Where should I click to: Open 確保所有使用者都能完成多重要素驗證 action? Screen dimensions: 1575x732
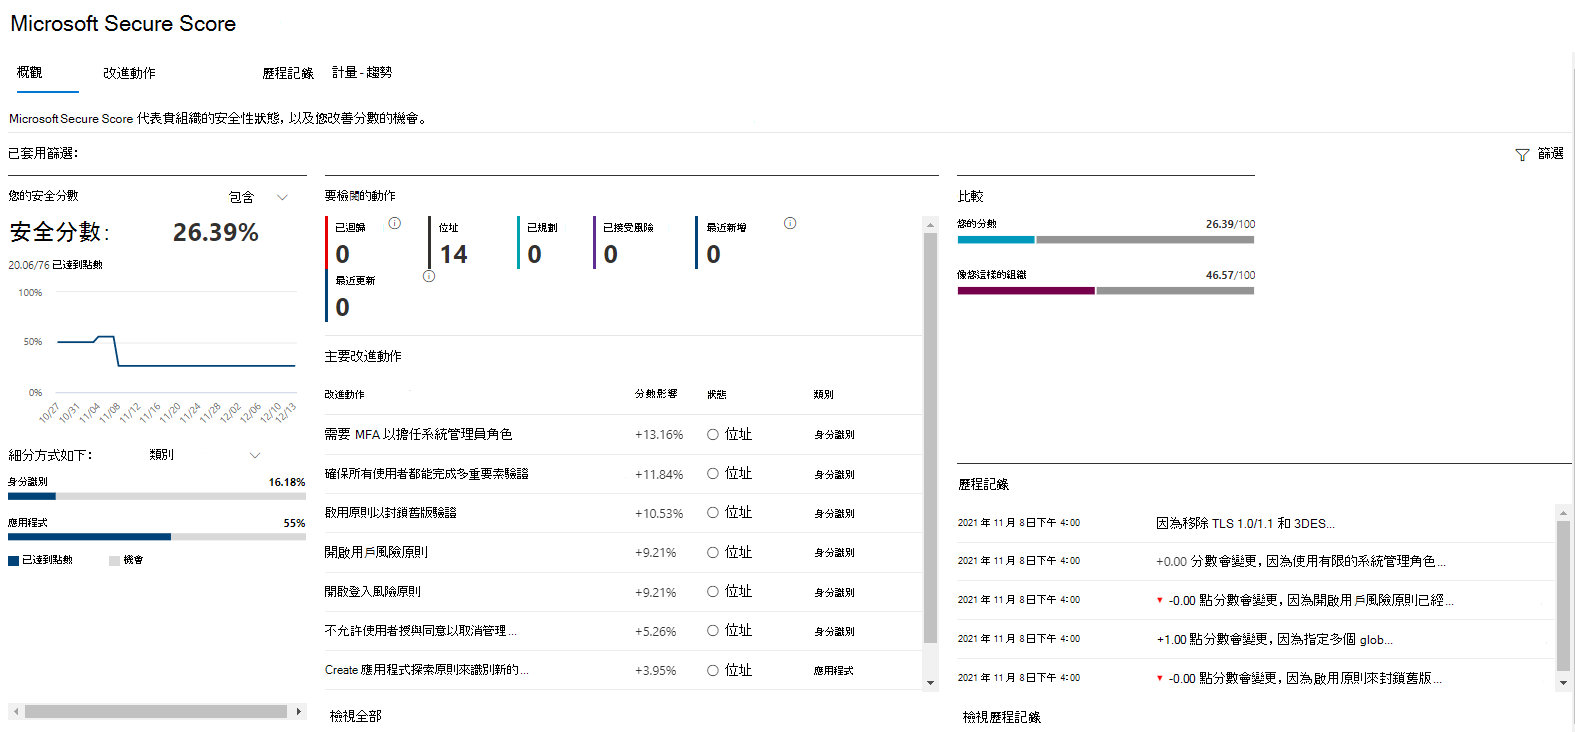pos(427,474)
